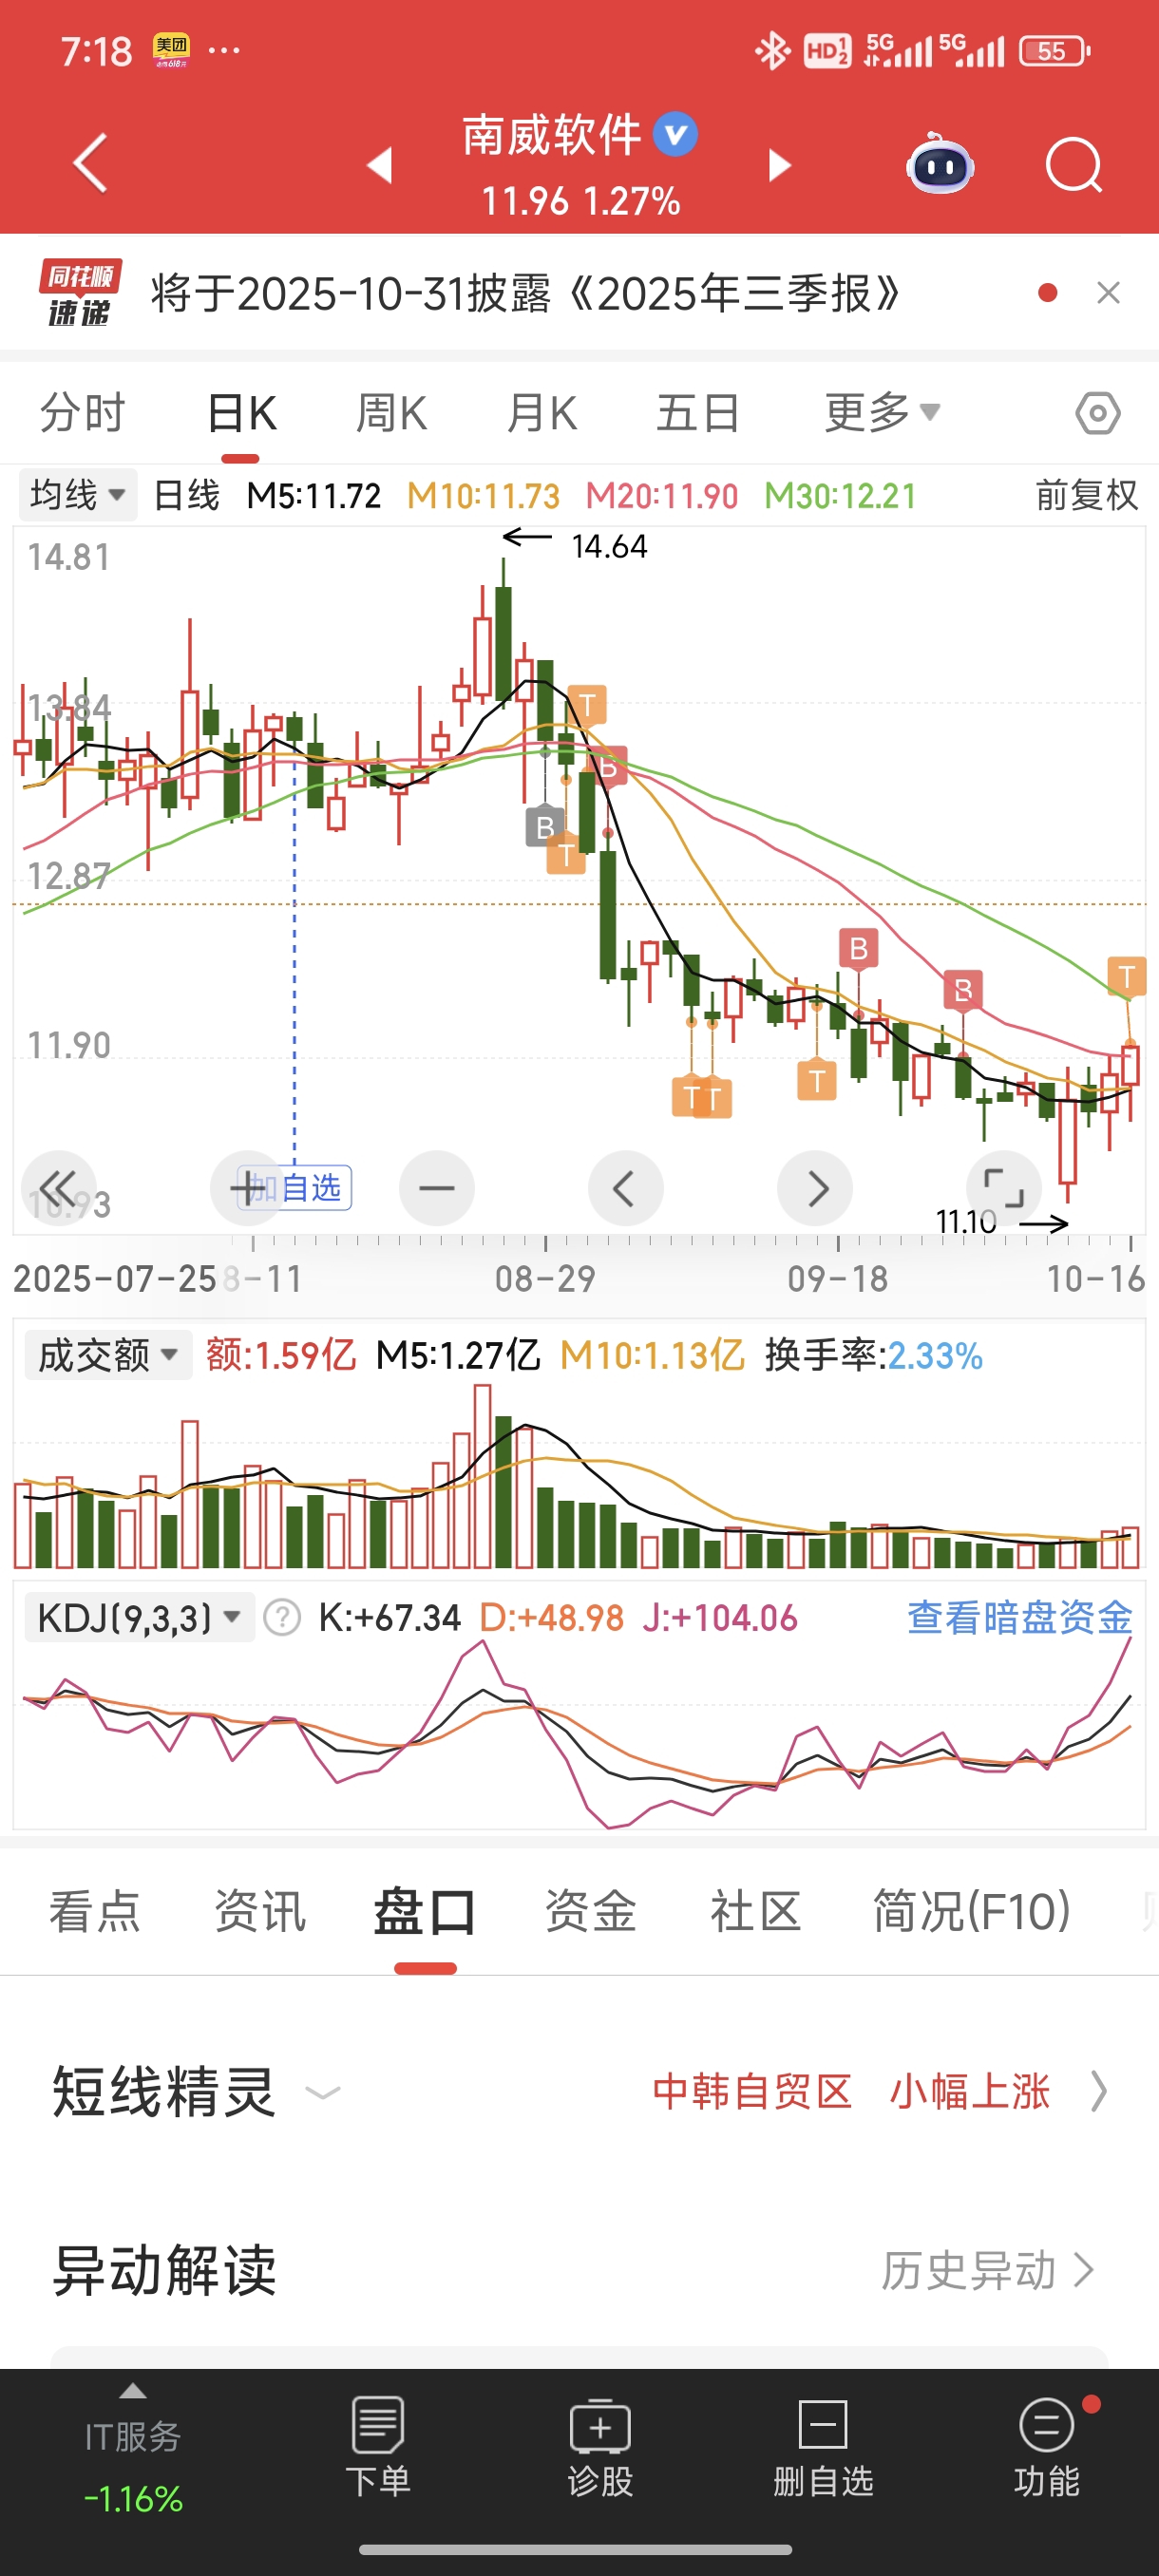Open 查看暗盘资金 link
Image resolution: width=1159 pixels, height=2576 pixels.
click(x=1019, y=1617)
